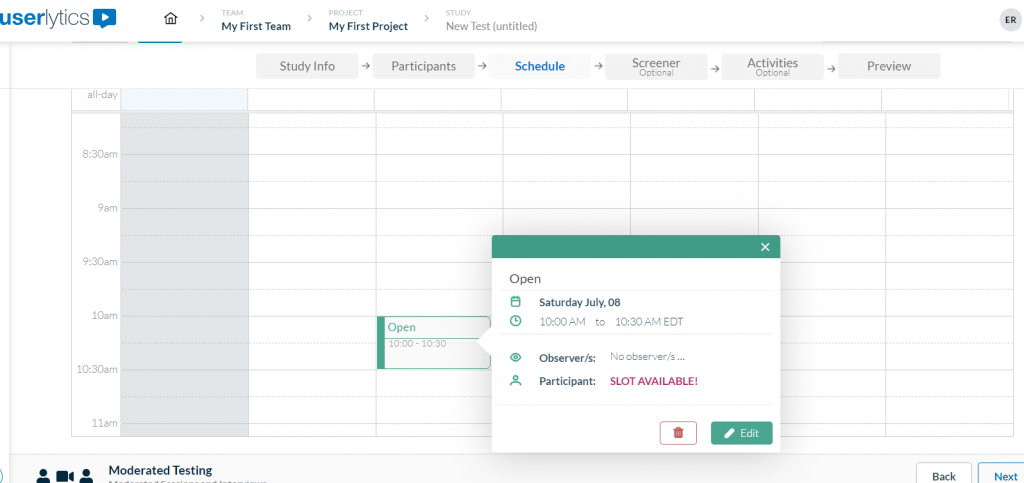Viewport: 1024px width, 483px height.
Task: Click the home icon in breadcrumb
Action: click(x=170, y=19)
